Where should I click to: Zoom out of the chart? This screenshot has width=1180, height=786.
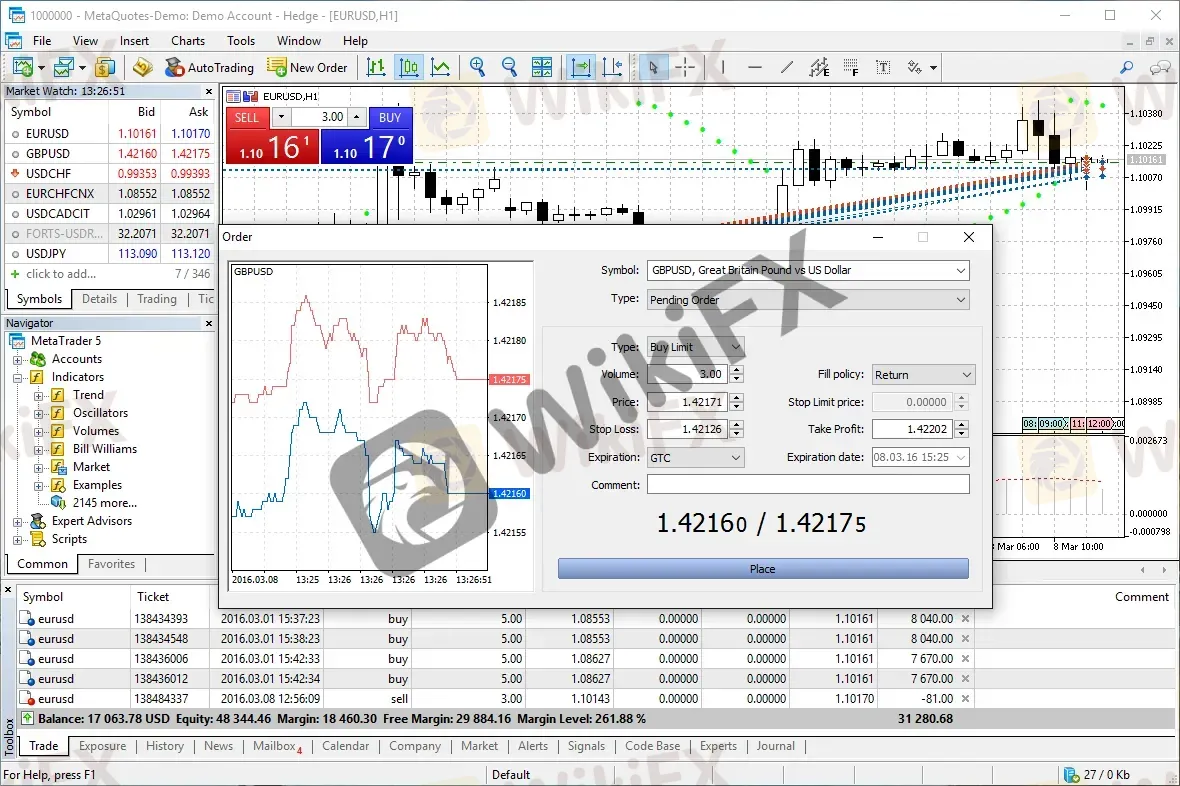509,67
